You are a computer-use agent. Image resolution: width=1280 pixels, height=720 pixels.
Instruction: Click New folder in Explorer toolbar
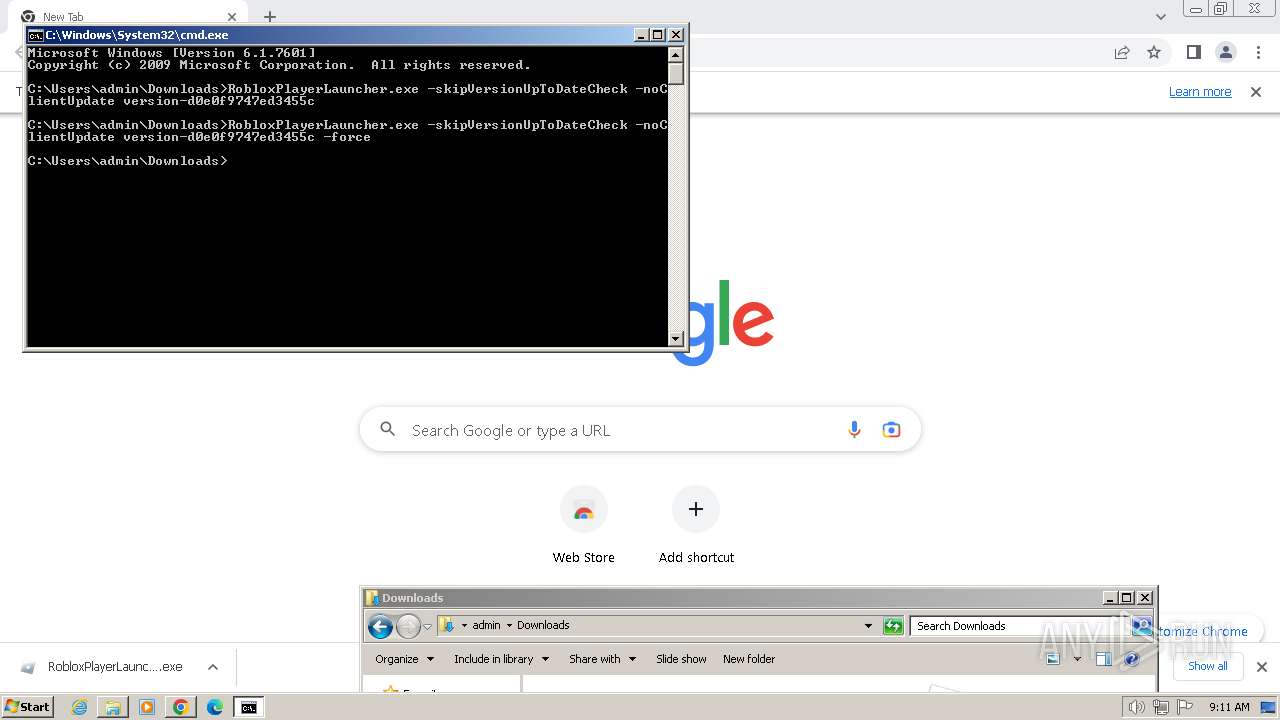[749, 659]
